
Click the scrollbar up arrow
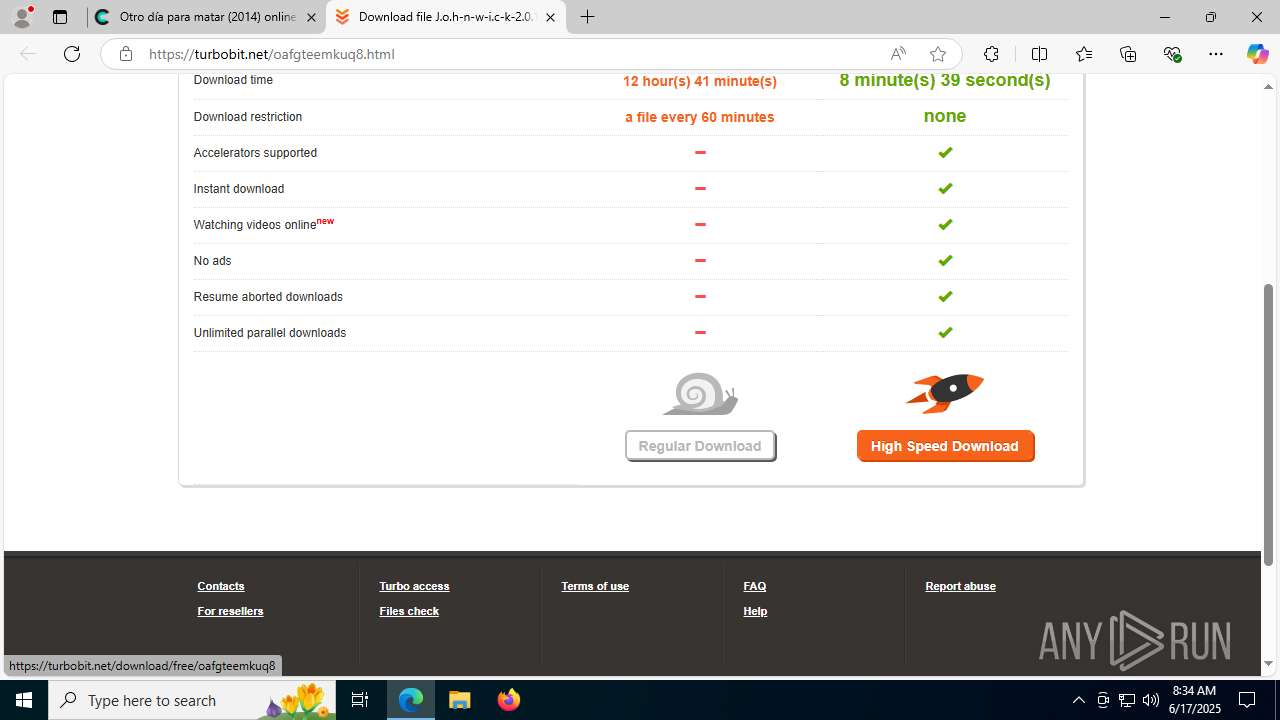1268,86
